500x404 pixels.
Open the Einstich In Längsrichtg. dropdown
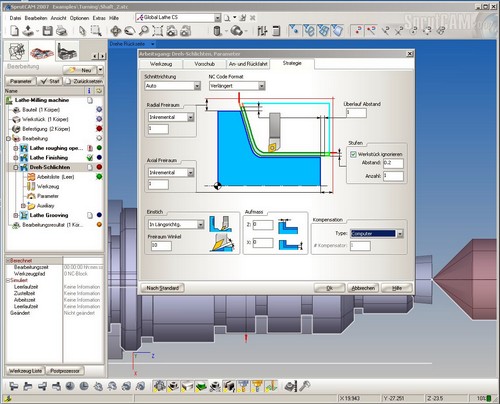coord(200,225)
